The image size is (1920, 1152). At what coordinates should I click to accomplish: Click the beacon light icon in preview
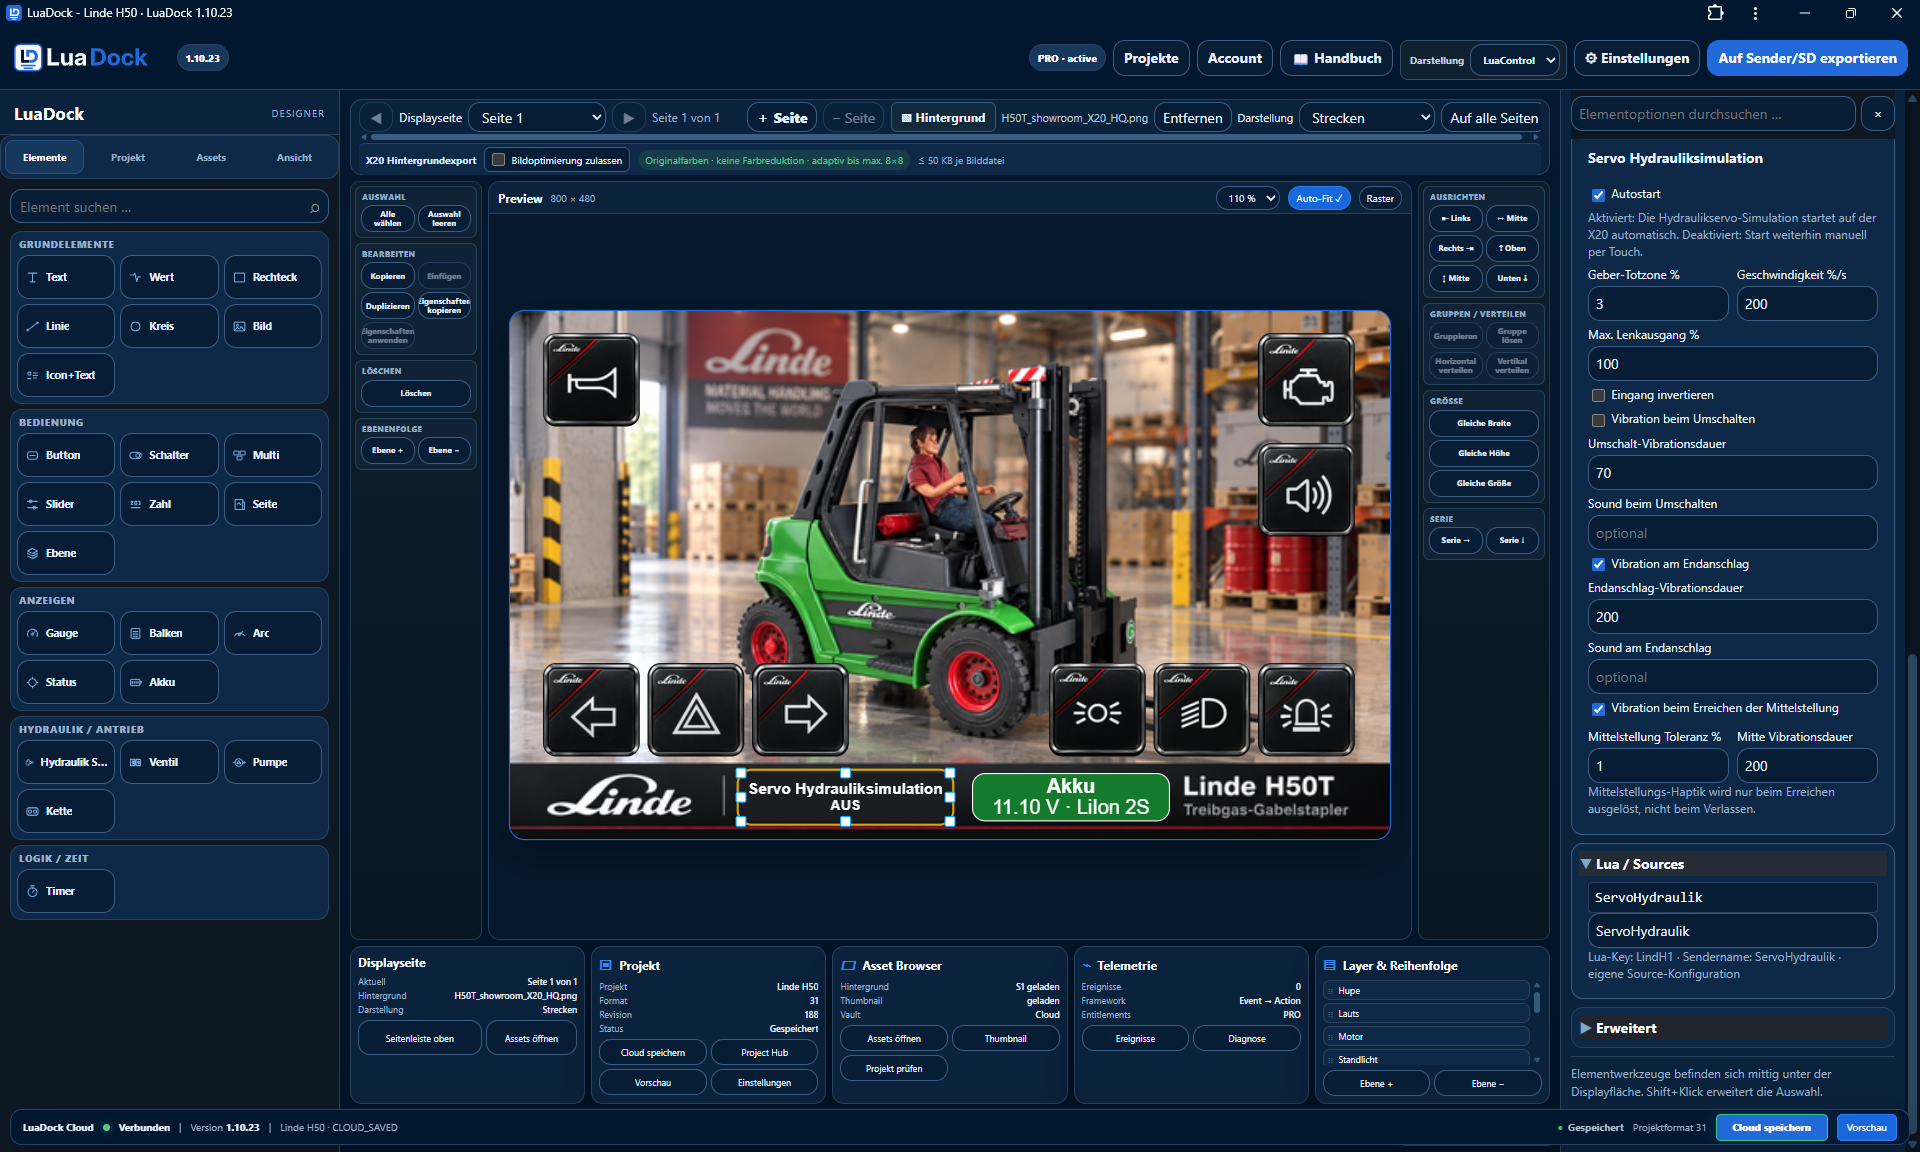[1306, 710]
